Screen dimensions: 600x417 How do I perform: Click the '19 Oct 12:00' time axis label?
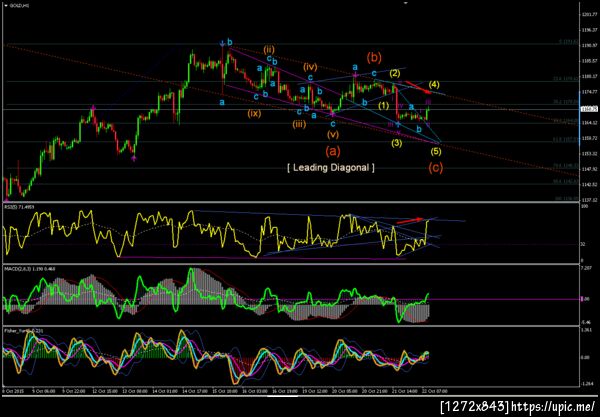point(316,391)
